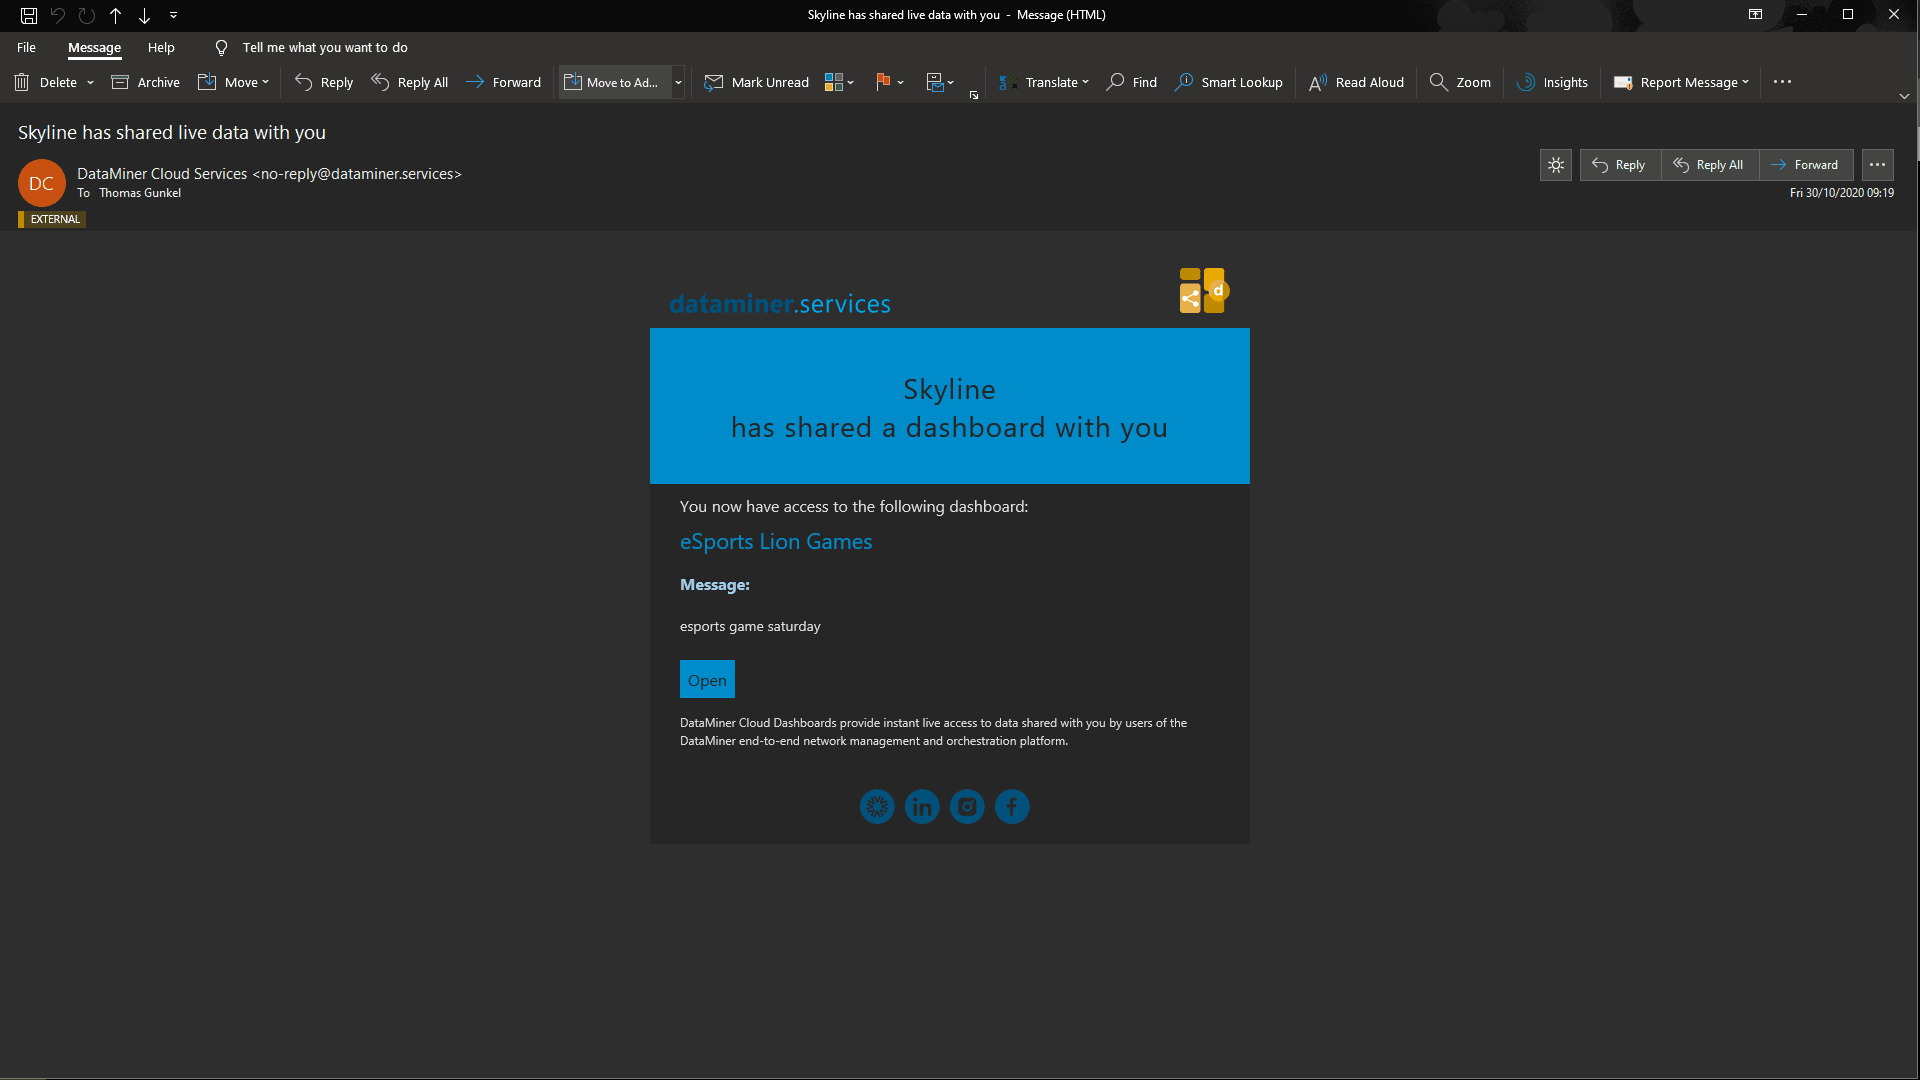
Task: Toggle dark background with sun icon
Action: pyautogui.click(x=1556, y=165)
